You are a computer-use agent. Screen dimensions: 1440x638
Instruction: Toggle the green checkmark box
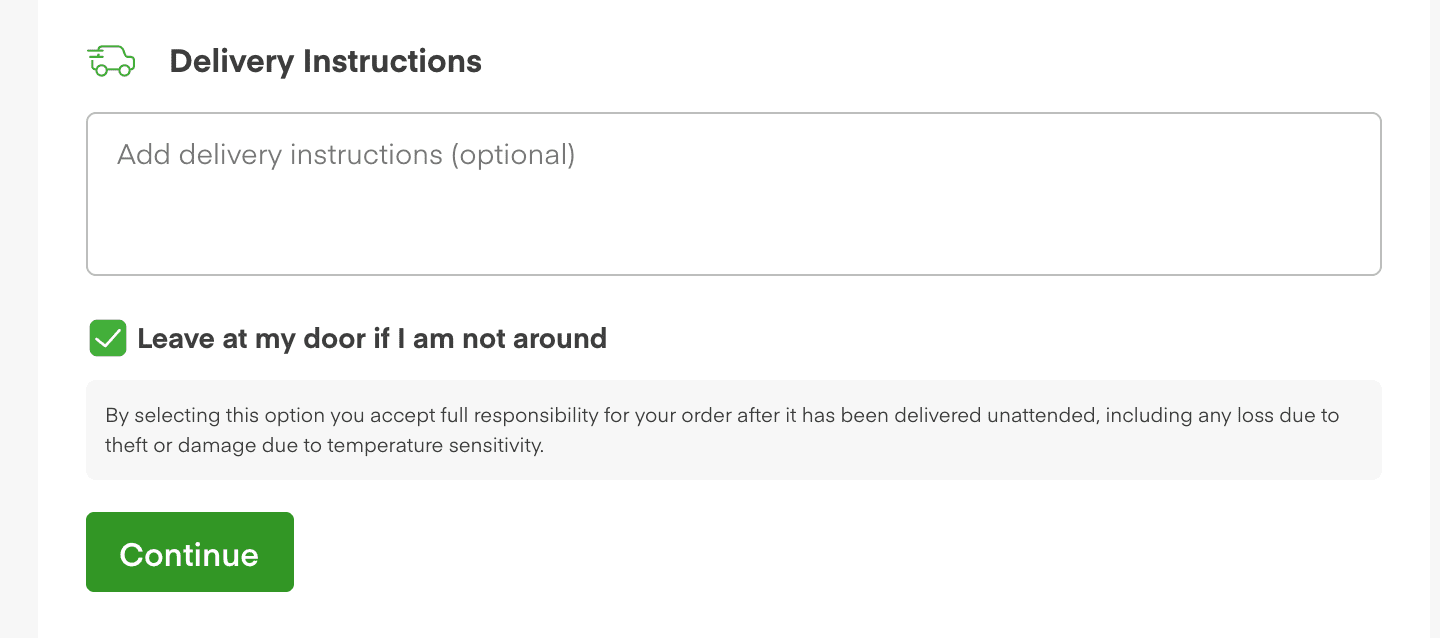(108, 338)
